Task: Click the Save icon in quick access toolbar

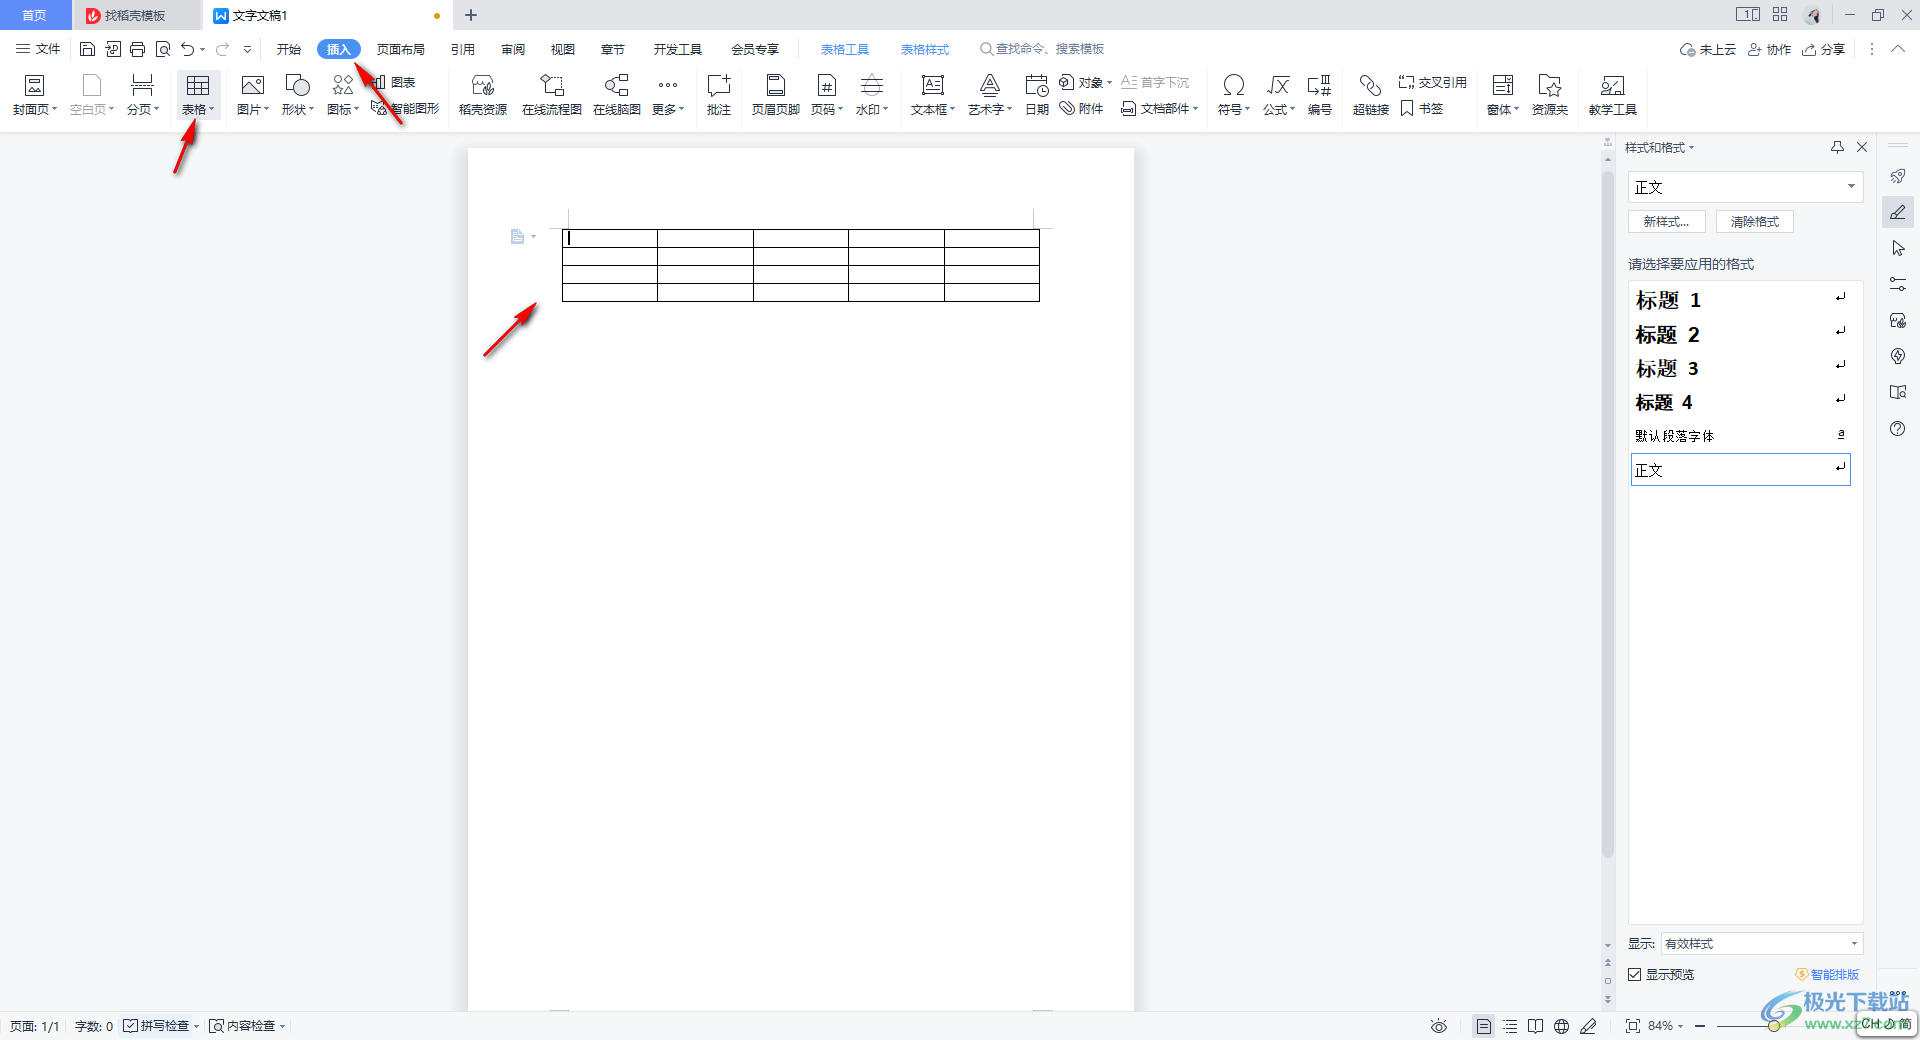Action: (x=87, y=49)
